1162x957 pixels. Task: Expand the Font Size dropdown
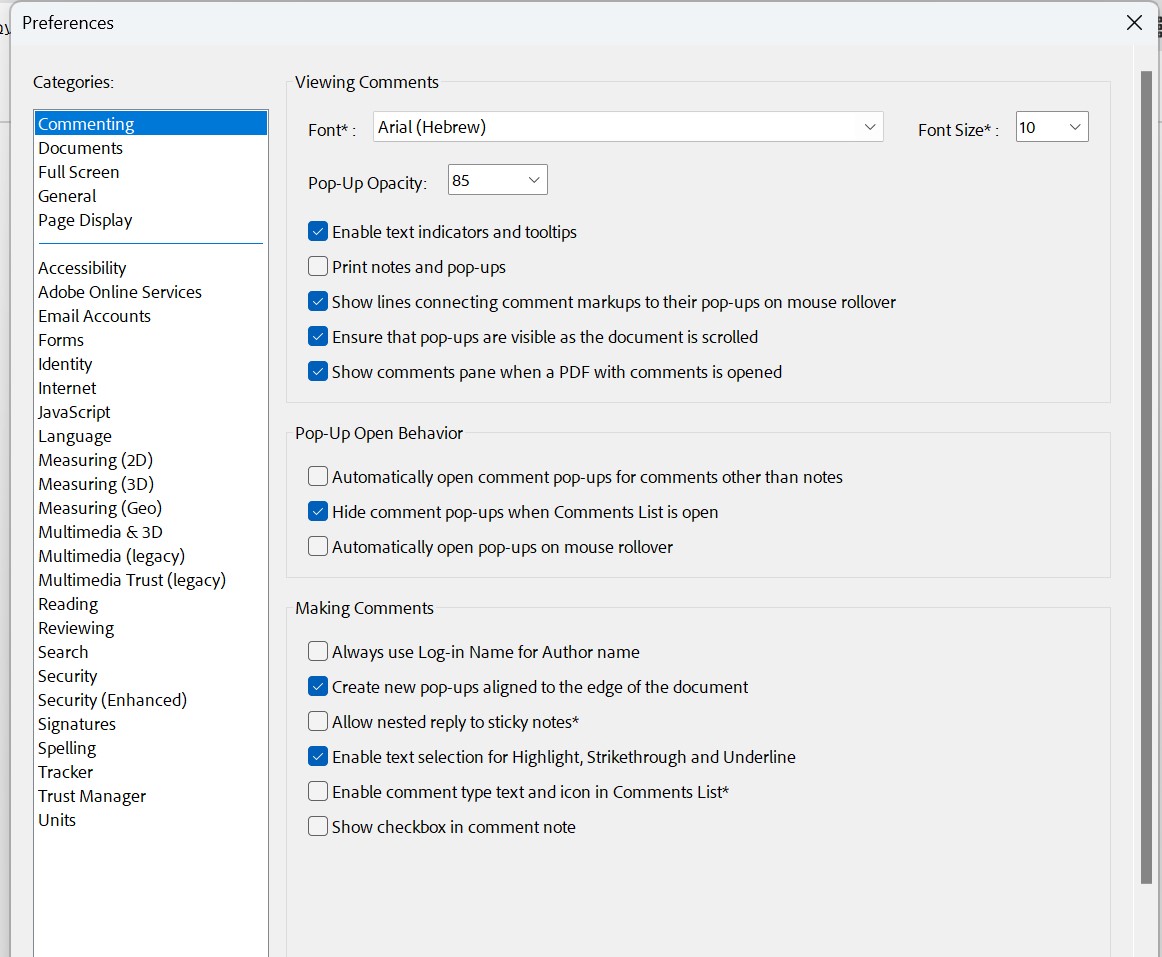pos(1052,127)
